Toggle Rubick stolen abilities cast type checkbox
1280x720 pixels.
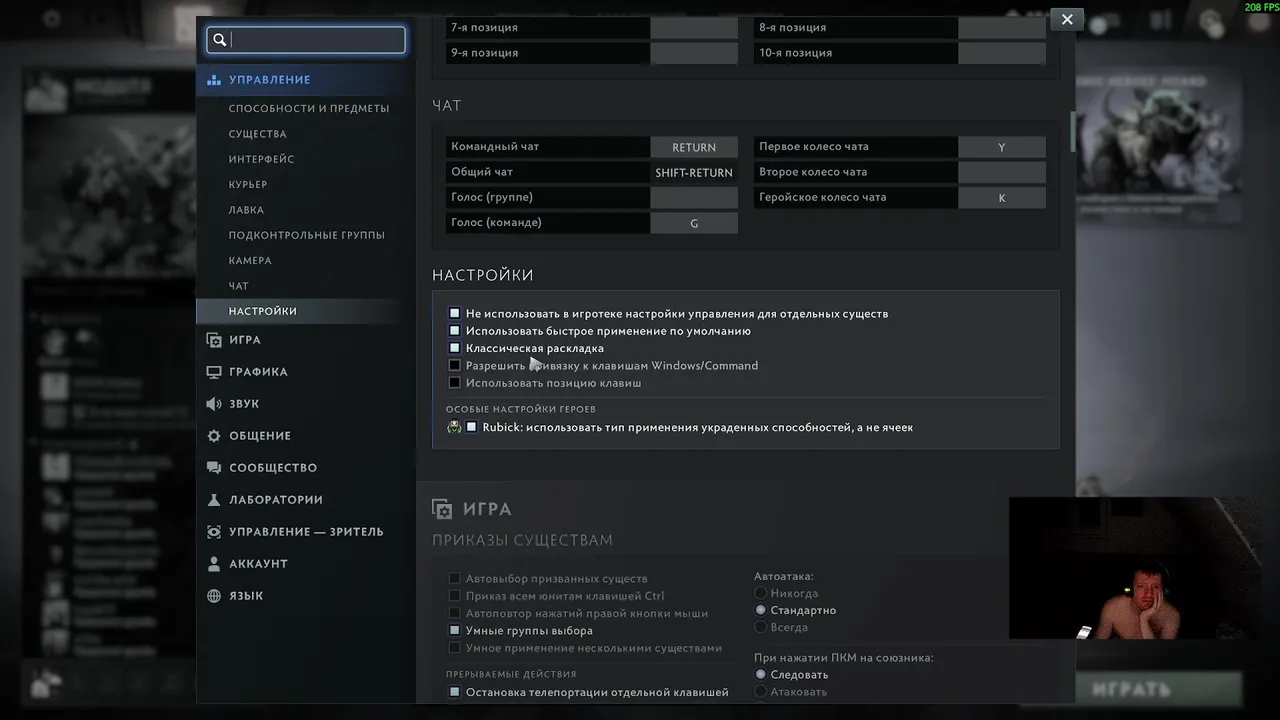(472, 427)
